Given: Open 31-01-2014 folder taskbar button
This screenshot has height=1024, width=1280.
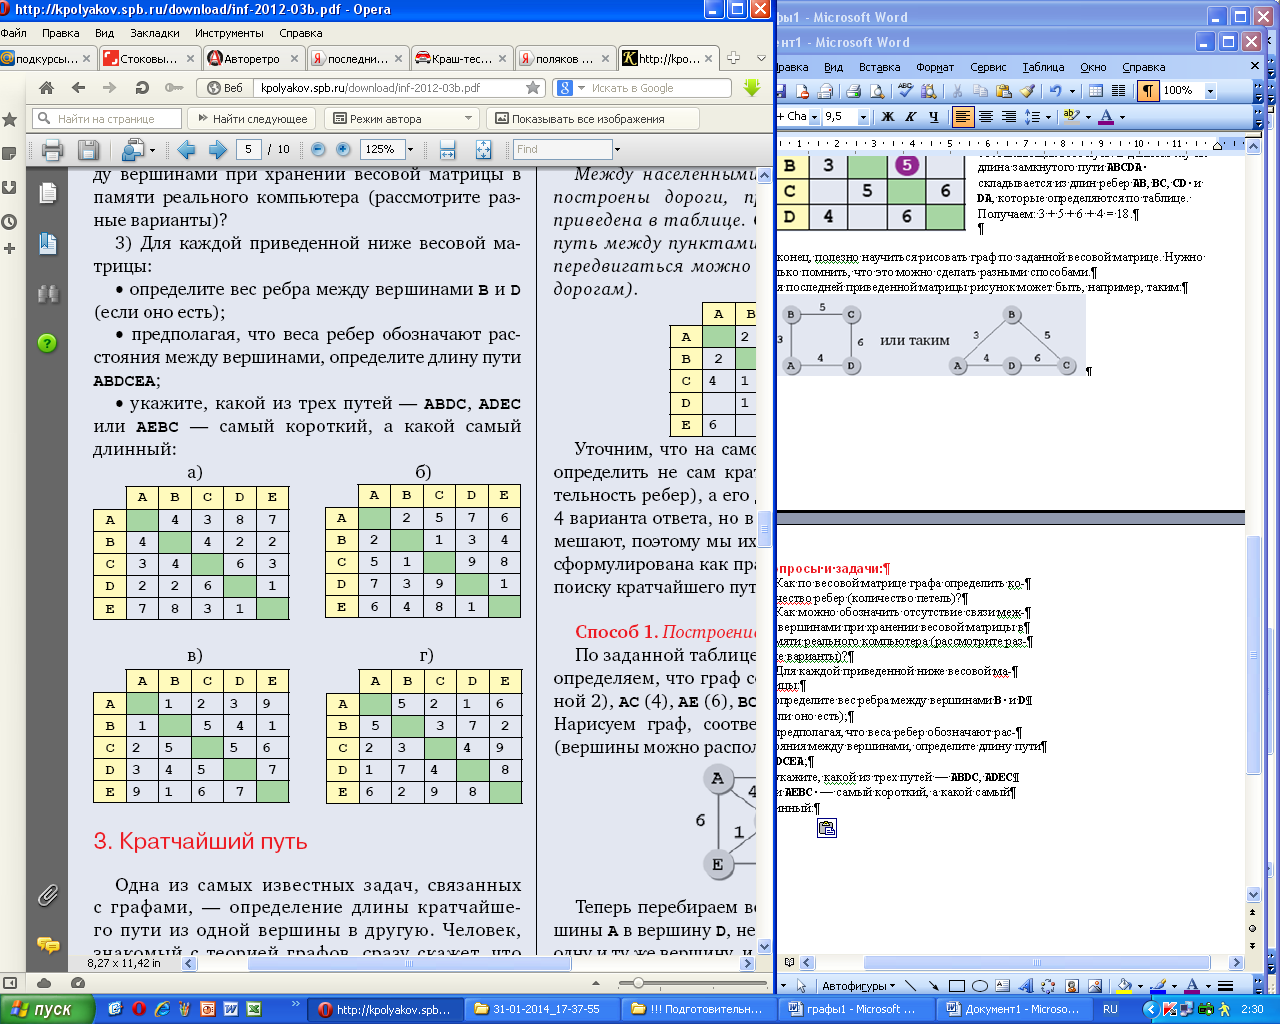Looking at the screenshot, I should point(545,1009).
